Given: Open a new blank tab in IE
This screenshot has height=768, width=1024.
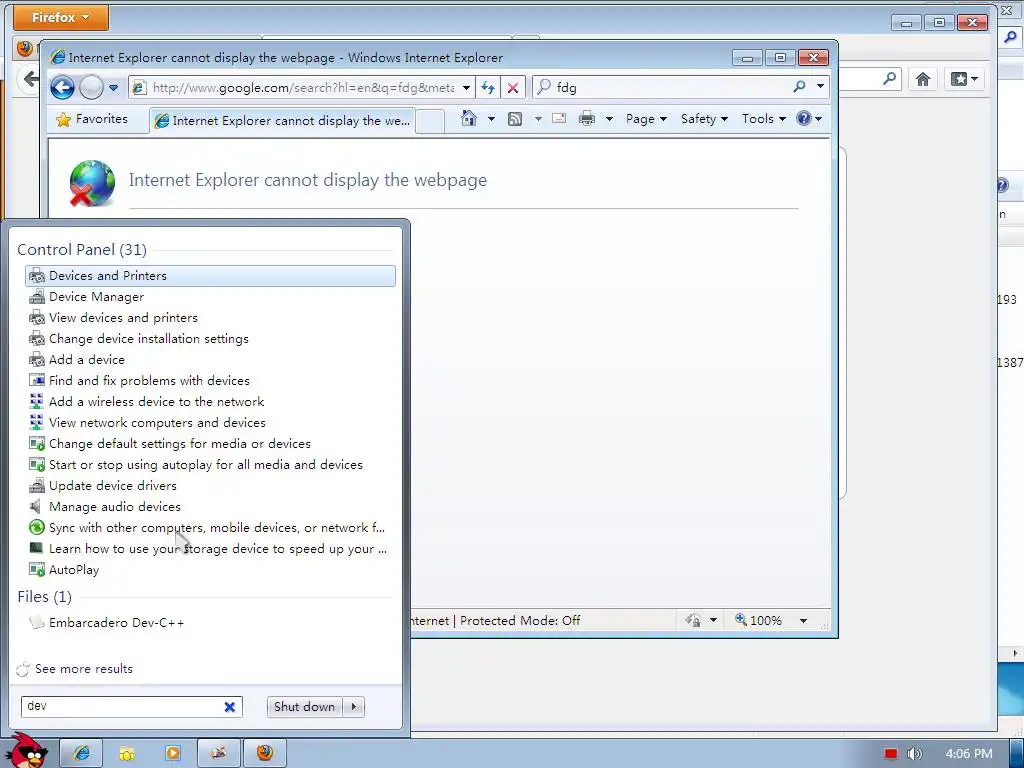Looking at the screenshot, I should (430, 121).
